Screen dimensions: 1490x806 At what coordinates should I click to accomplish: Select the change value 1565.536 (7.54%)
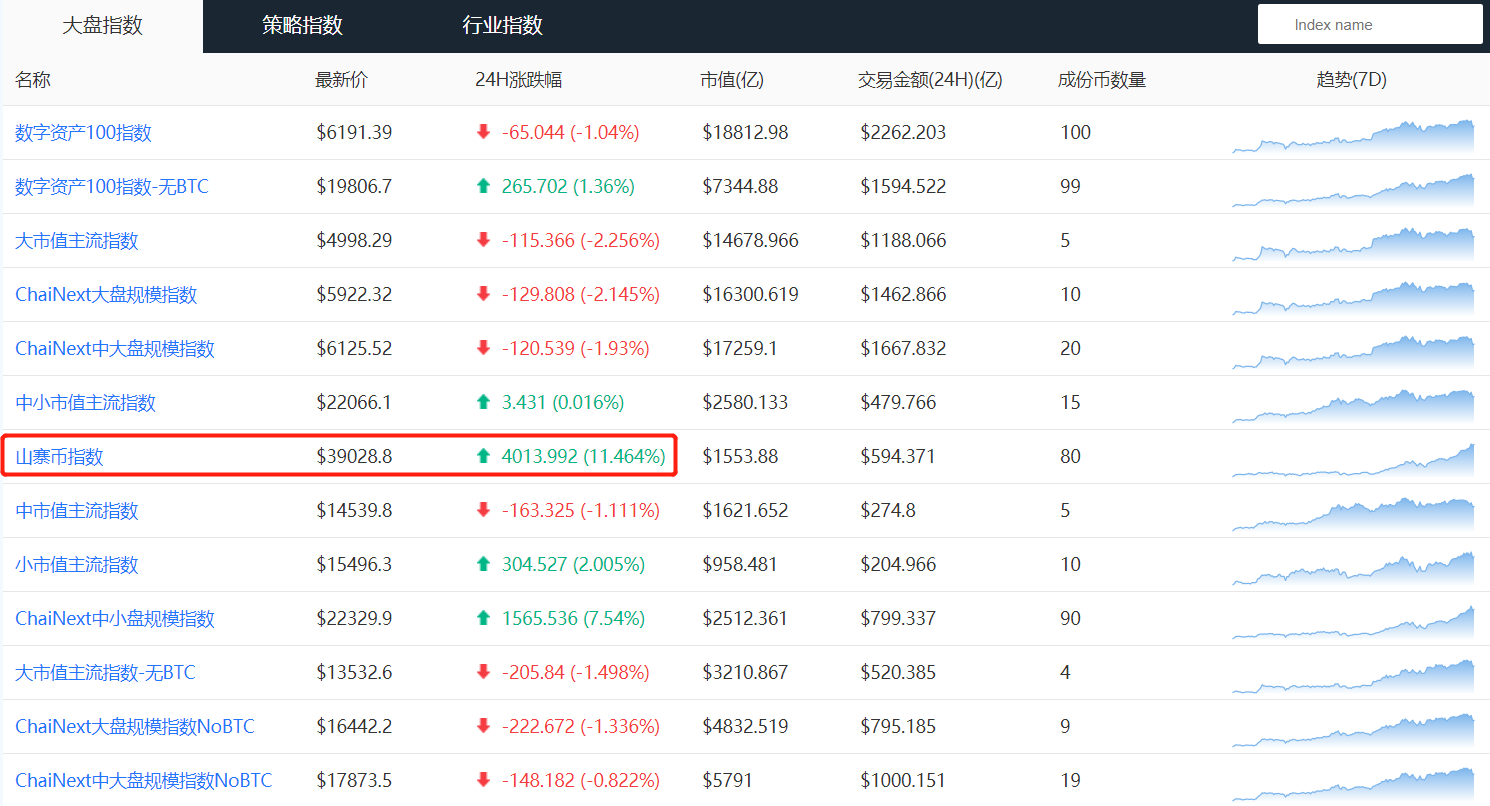(x=571, y=618)
